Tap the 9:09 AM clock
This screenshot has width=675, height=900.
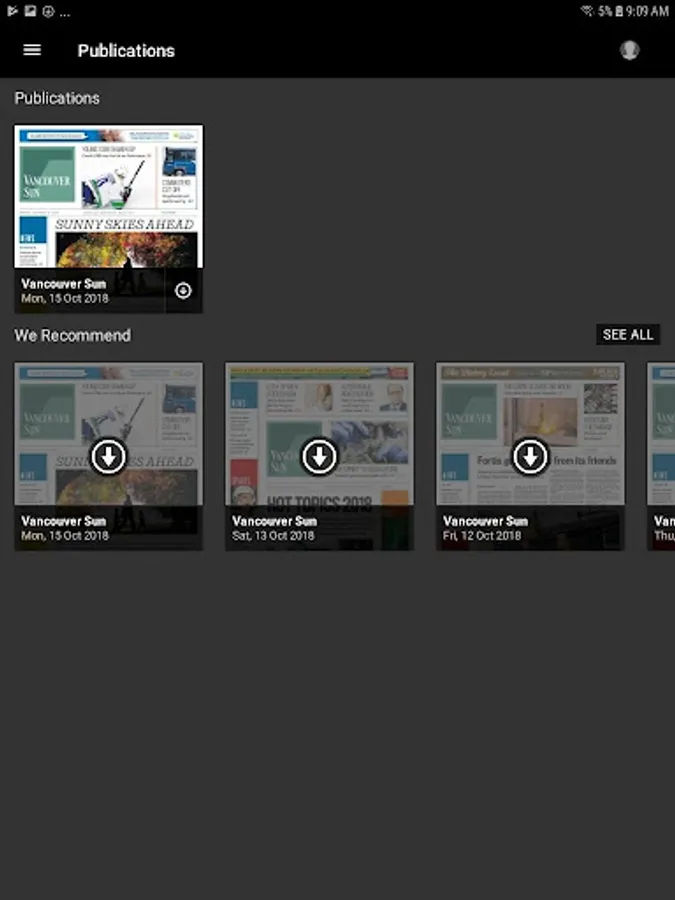[x=647, y=11]
